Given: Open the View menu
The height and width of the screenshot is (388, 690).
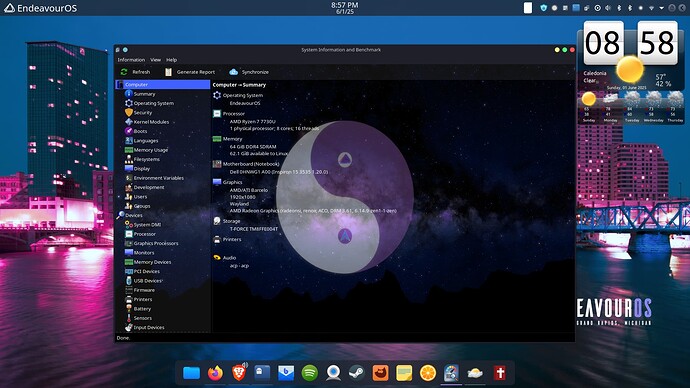Looking at the screenshot, I should click(155, 60).
